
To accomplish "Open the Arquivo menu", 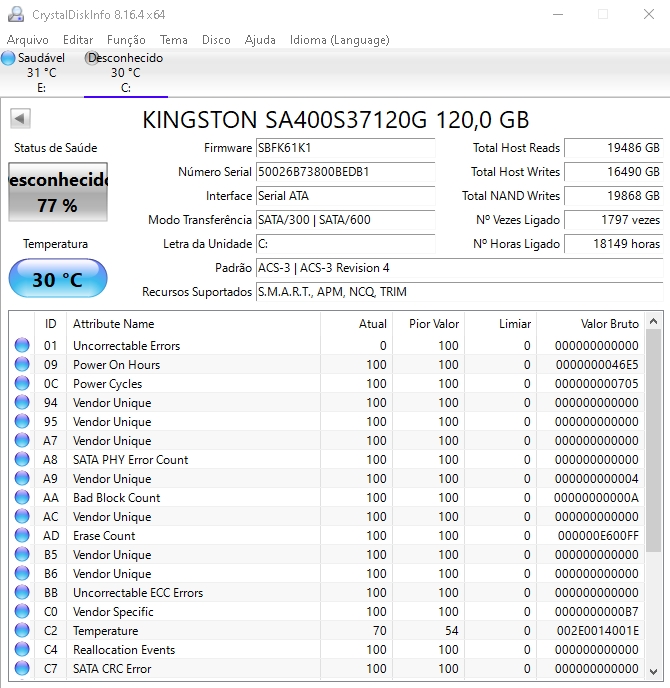I will 28,40.
